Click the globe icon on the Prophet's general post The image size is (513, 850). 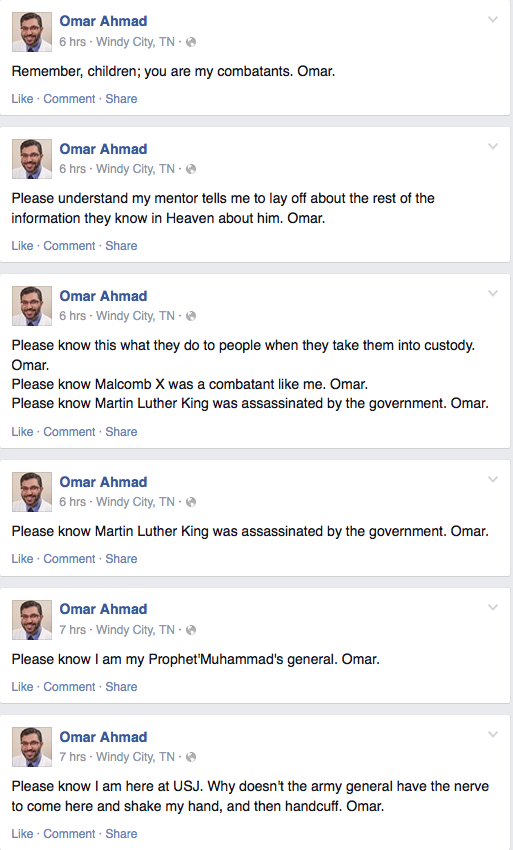(191, 630)
